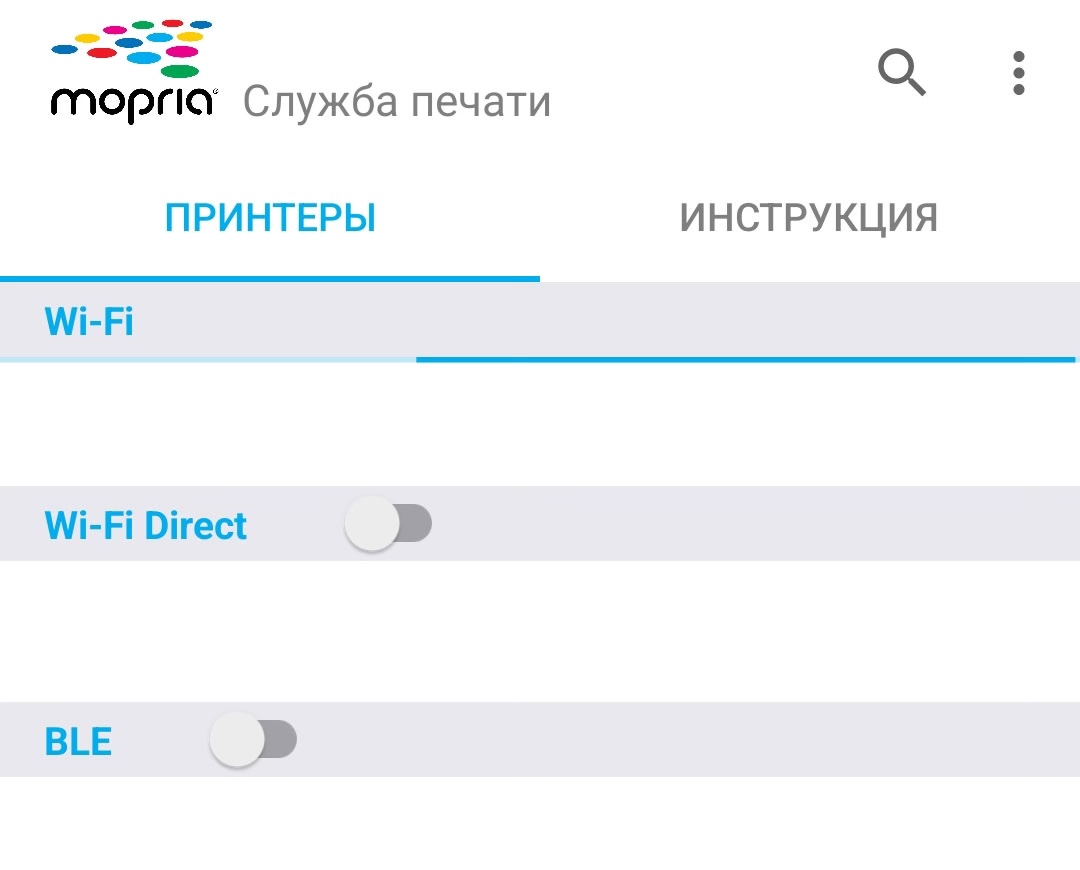Turn on the BLE switch
Image resolution: width=1080 pixels, height=870 pixels.
253,740
